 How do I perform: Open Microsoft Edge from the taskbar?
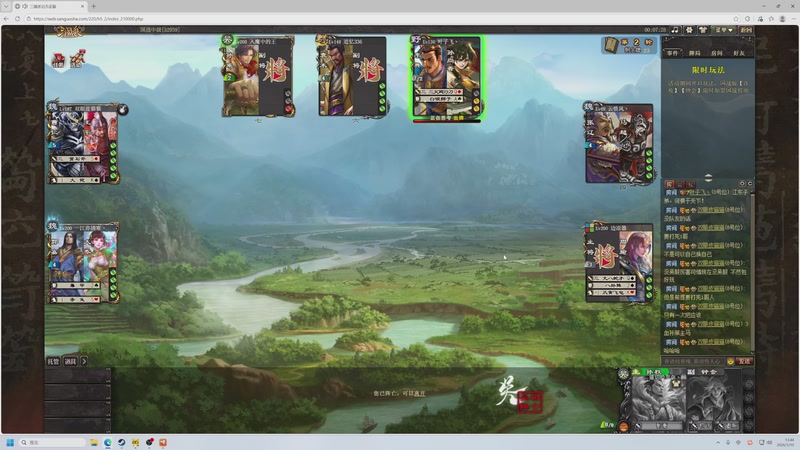(108, 442)
